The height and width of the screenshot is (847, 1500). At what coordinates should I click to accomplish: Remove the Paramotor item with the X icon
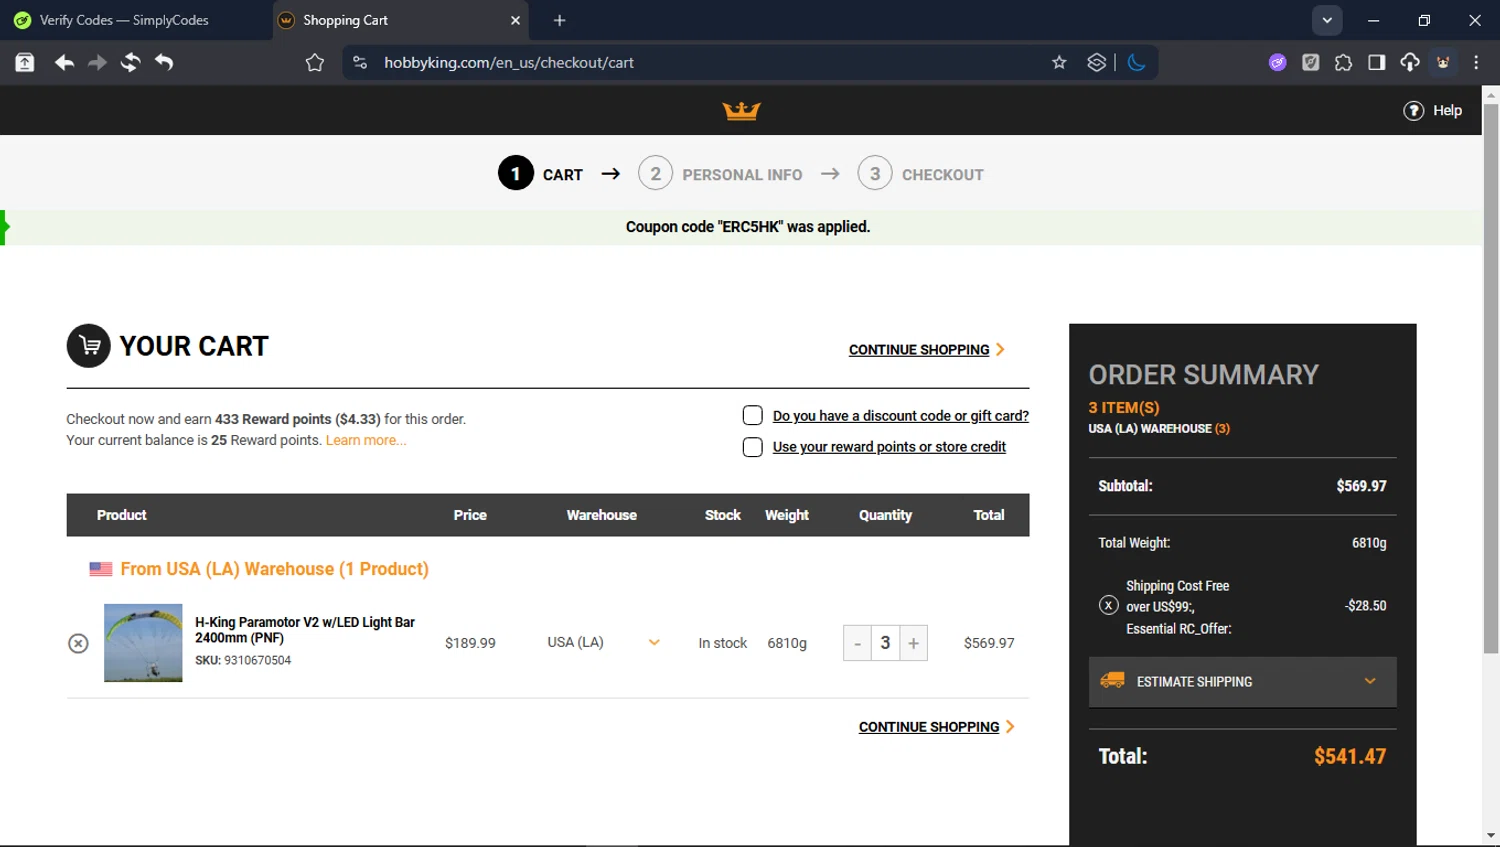[78, 643]
